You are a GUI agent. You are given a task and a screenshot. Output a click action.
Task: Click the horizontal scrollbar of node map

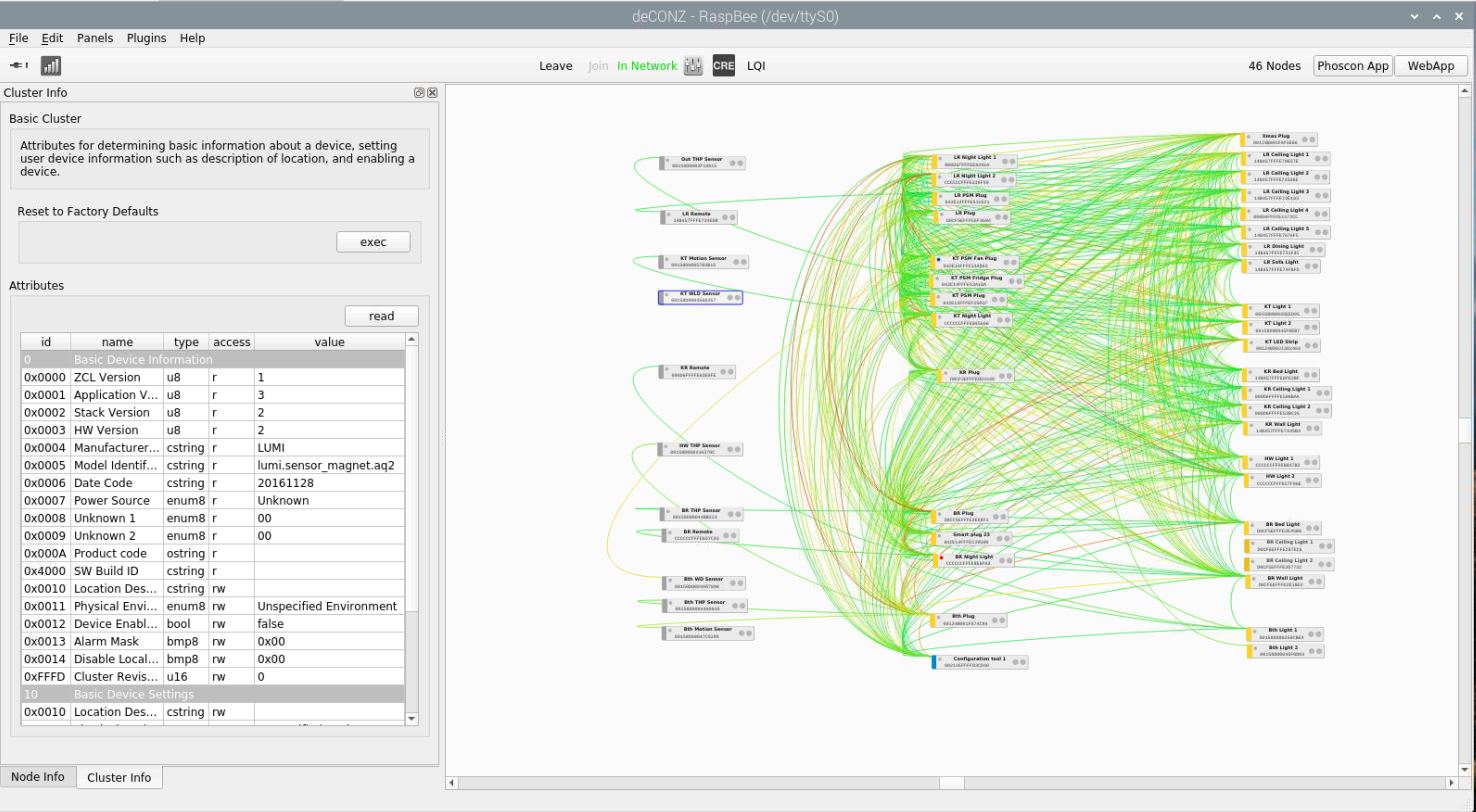(951, 783)
